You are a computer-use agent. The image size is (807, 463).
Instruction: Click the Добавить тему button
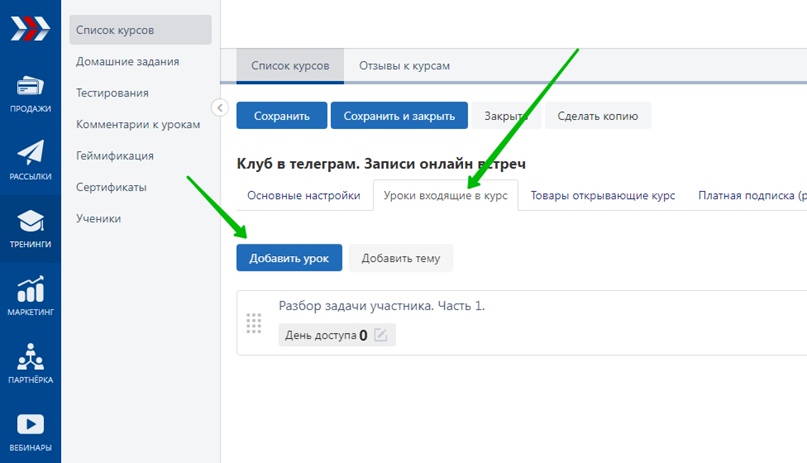click(401, 258)
